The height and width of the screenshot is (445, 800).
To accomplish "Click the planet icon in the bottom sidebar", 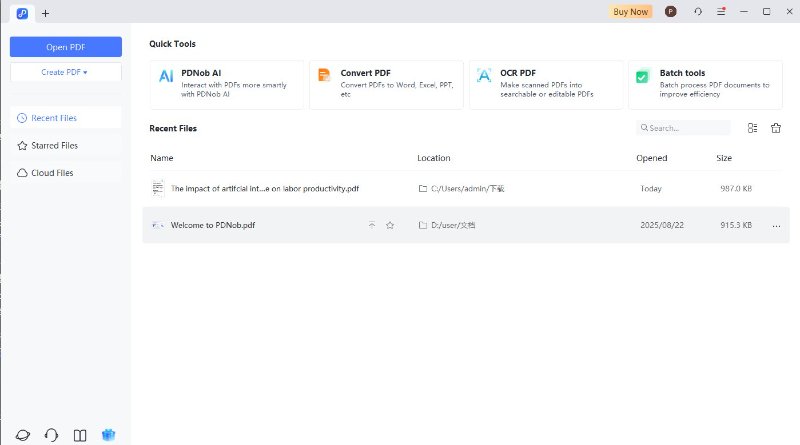I will (x=23, y=435).
